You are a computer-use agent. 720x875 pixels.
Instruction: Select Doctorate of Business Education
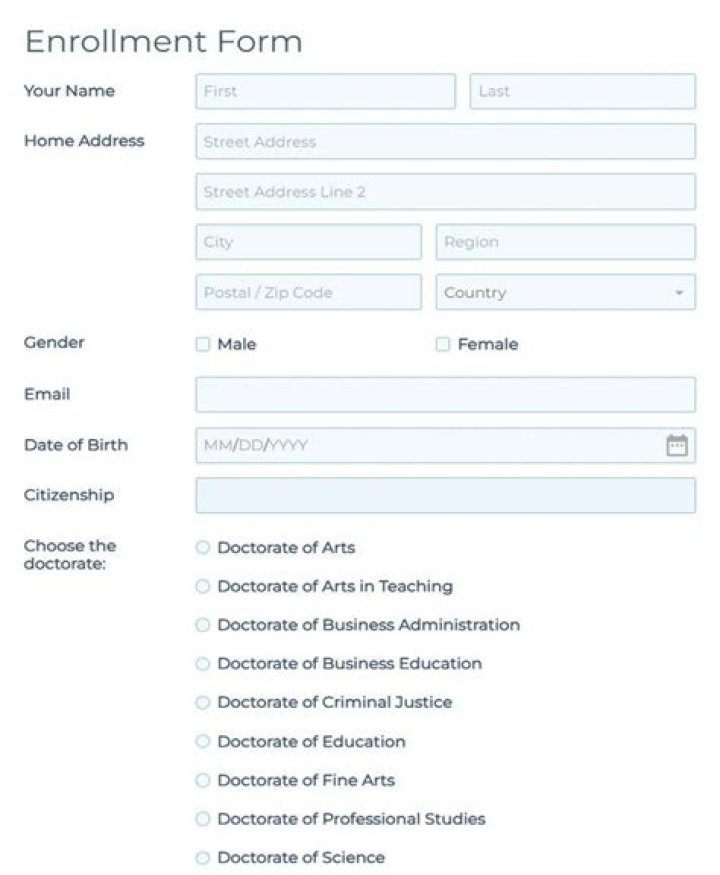click(x=203, y=663)
